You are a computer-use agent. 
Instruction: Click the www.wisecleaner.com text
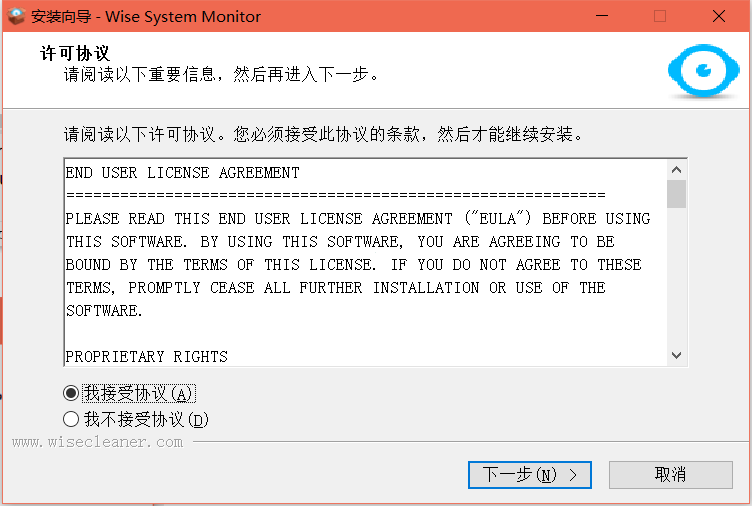[x=97, y=442]
